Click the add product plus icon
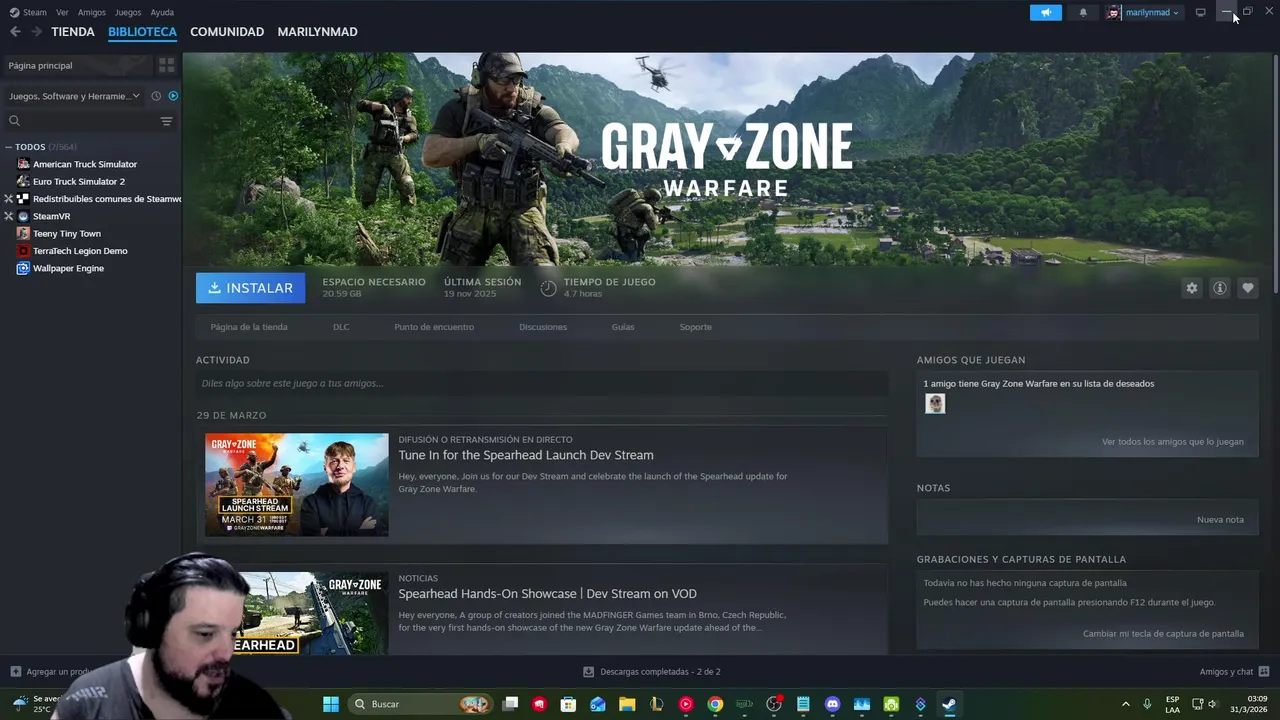The height and width of the screenshot is (720, 1280). [15, 671]
